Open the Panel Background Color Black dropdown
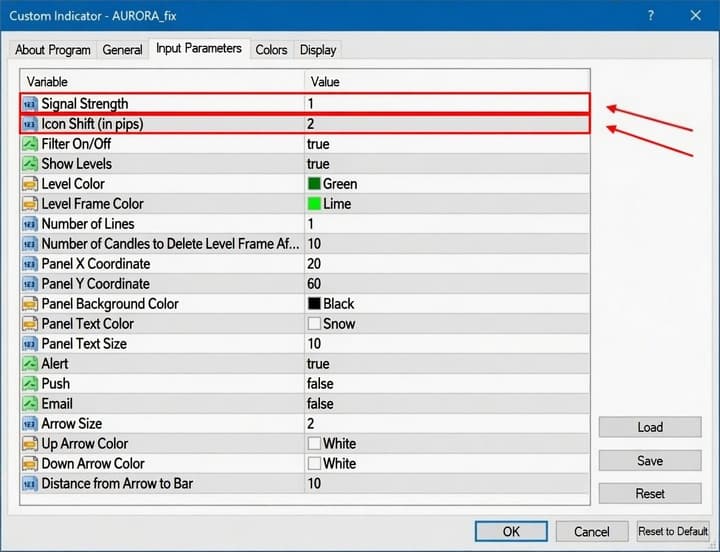720x552 pixels. tap(447, 304)
